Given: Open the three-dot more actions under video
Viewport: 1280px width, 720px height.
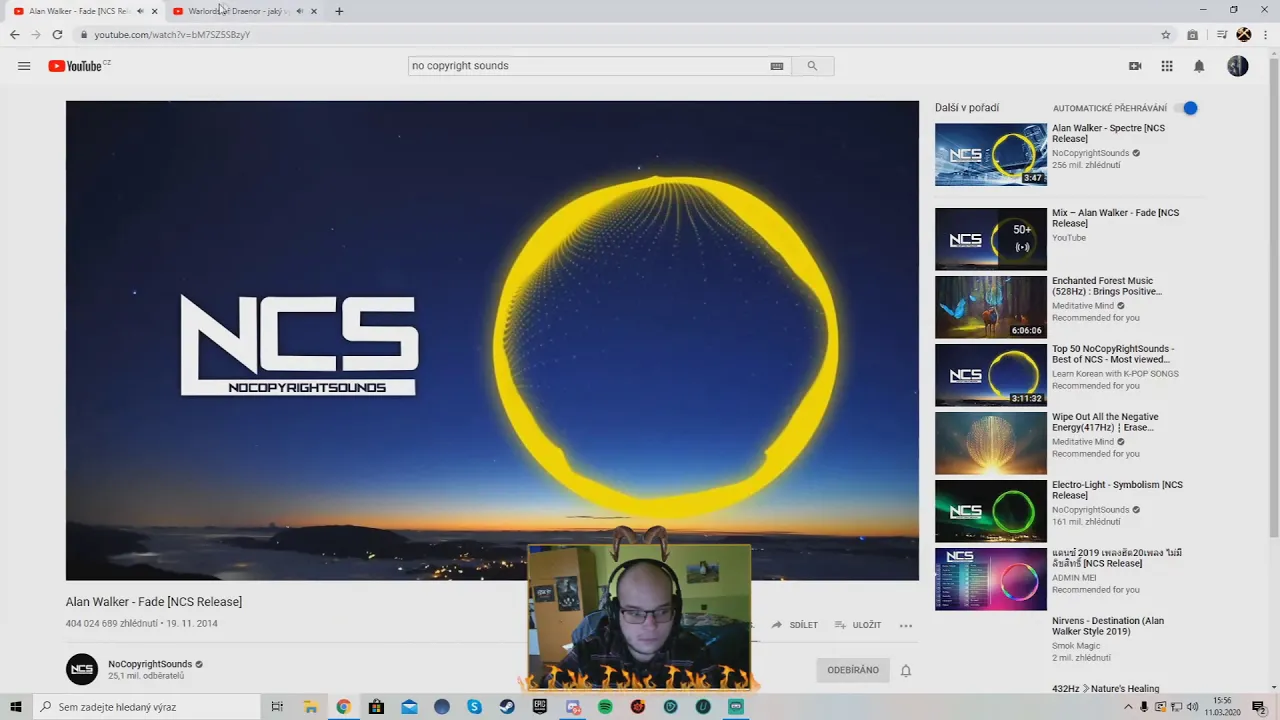Looking at the screenshot, I should click(x=906, y=625).
